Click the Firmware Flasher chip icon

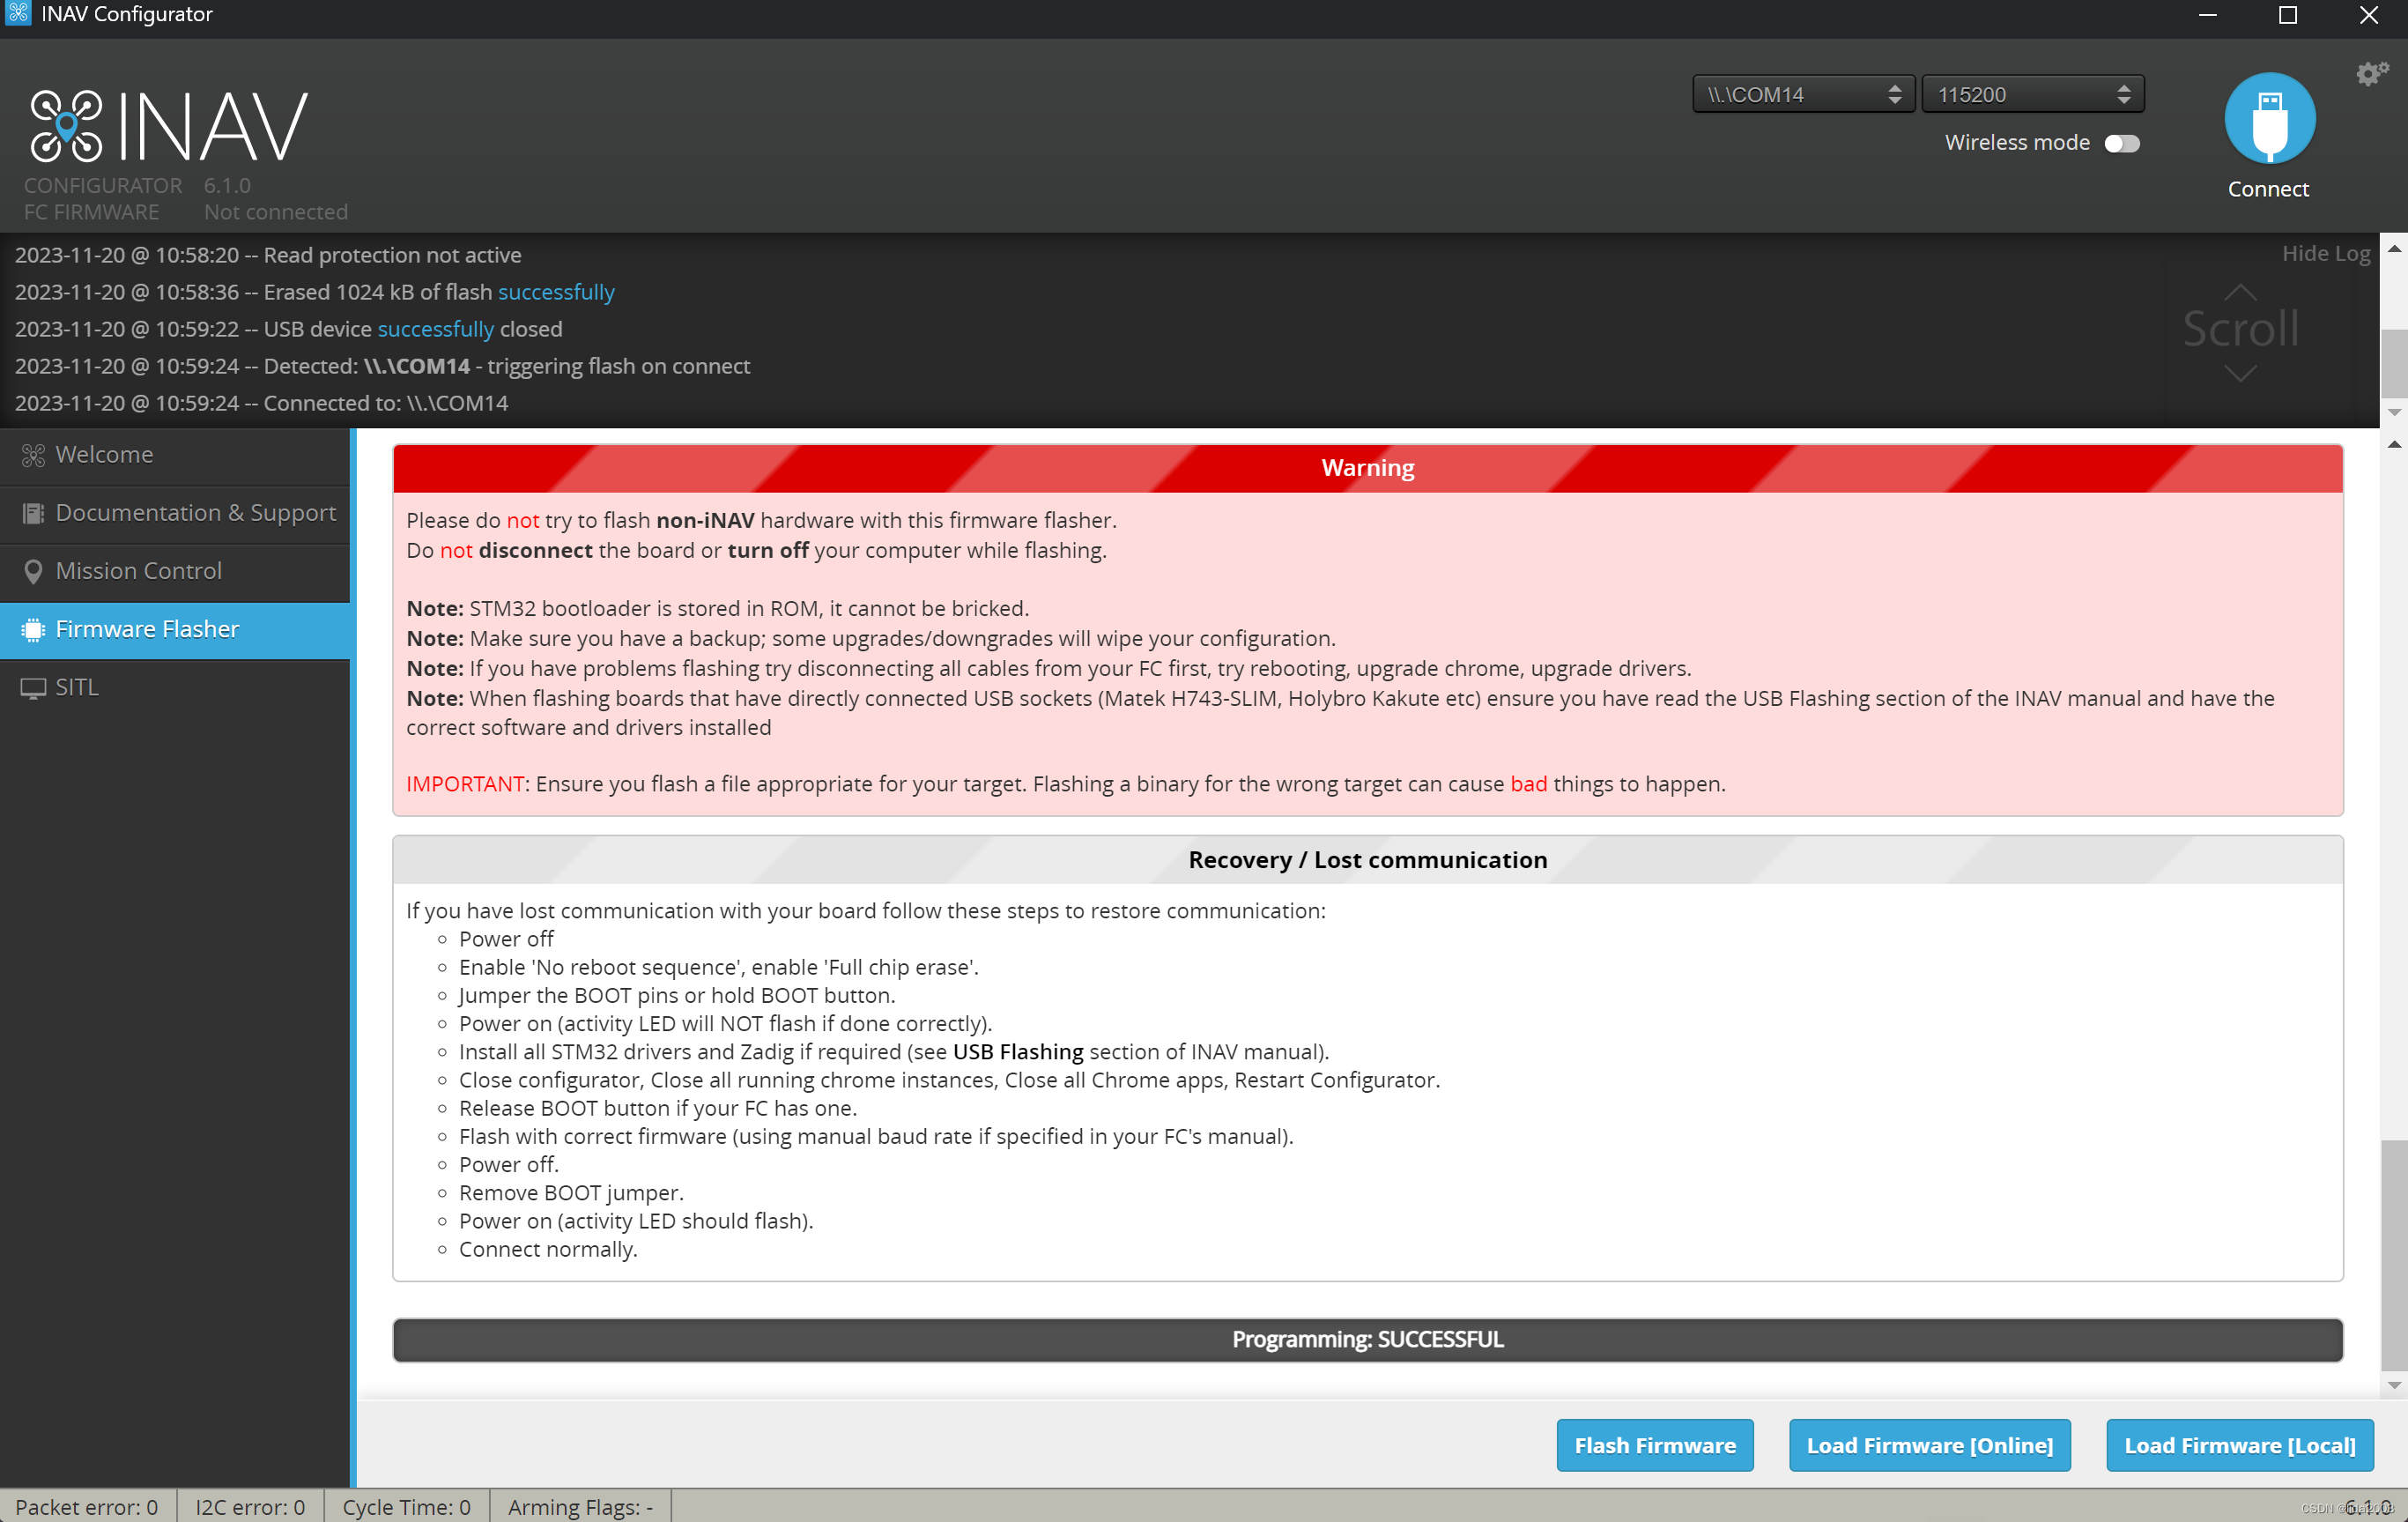pyautogui.click(x=33, y=630)
